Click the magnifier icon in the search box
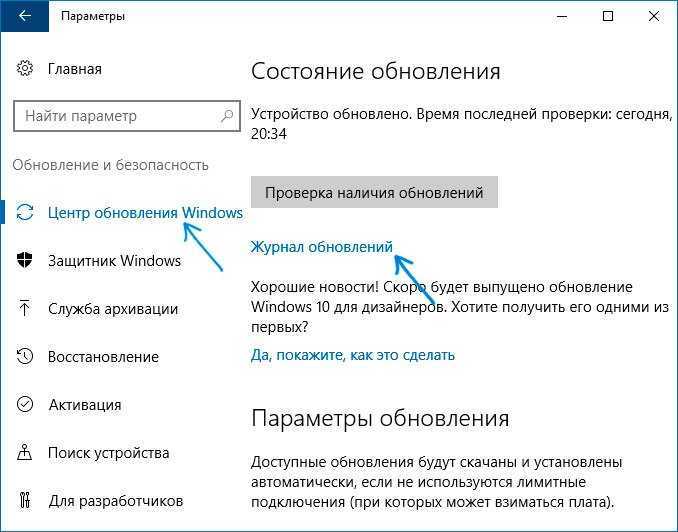678x532 pixels. point(227,115)
